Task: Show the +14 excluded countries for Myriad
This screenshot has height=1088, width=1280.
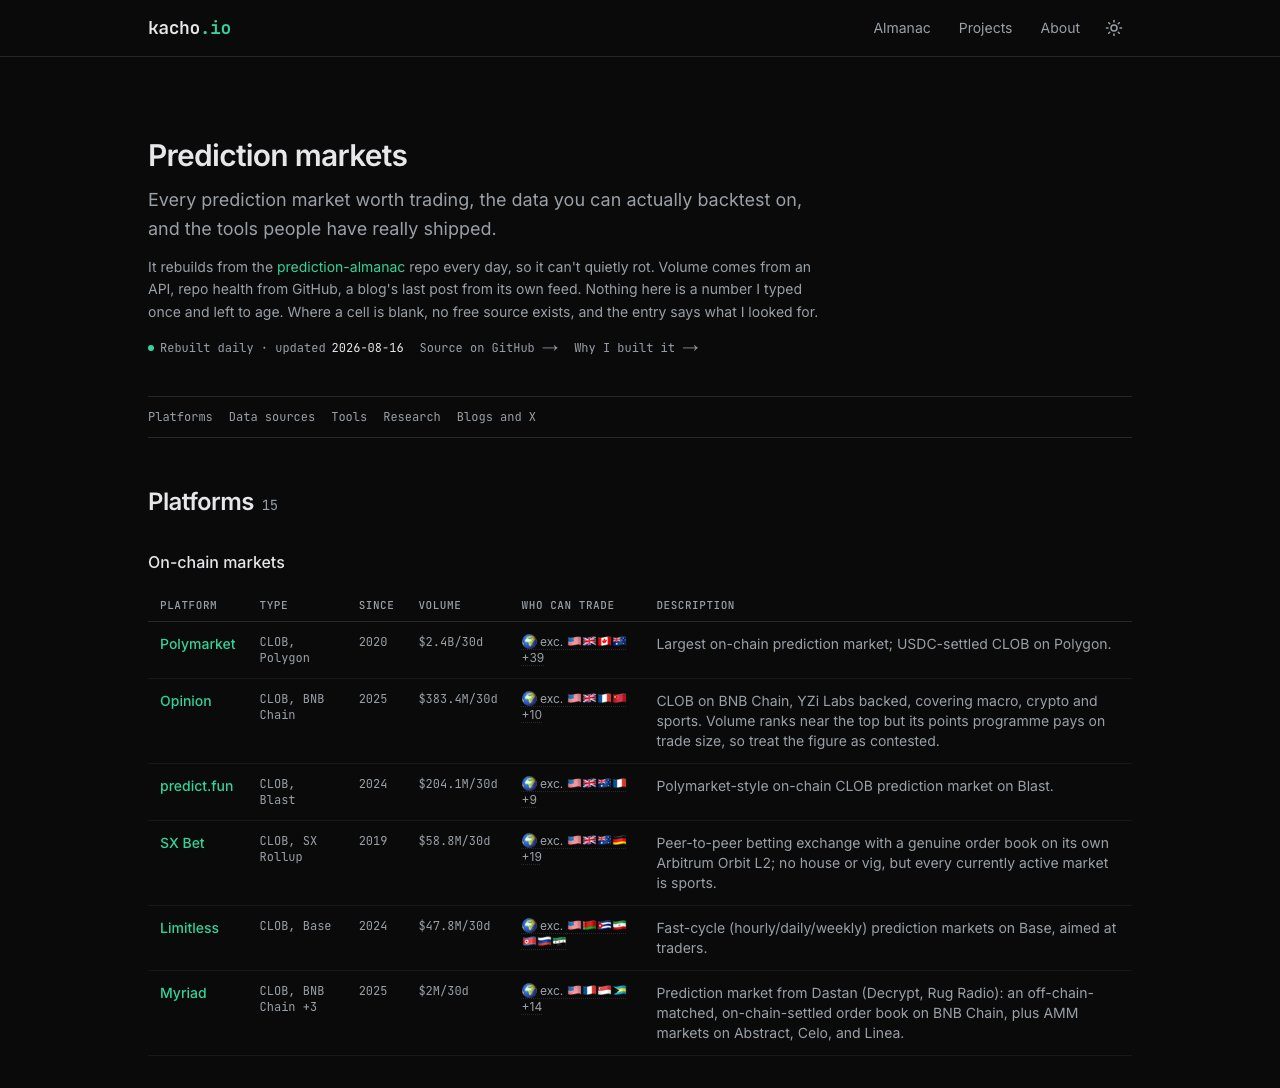Action: (x=532, y=1007)
